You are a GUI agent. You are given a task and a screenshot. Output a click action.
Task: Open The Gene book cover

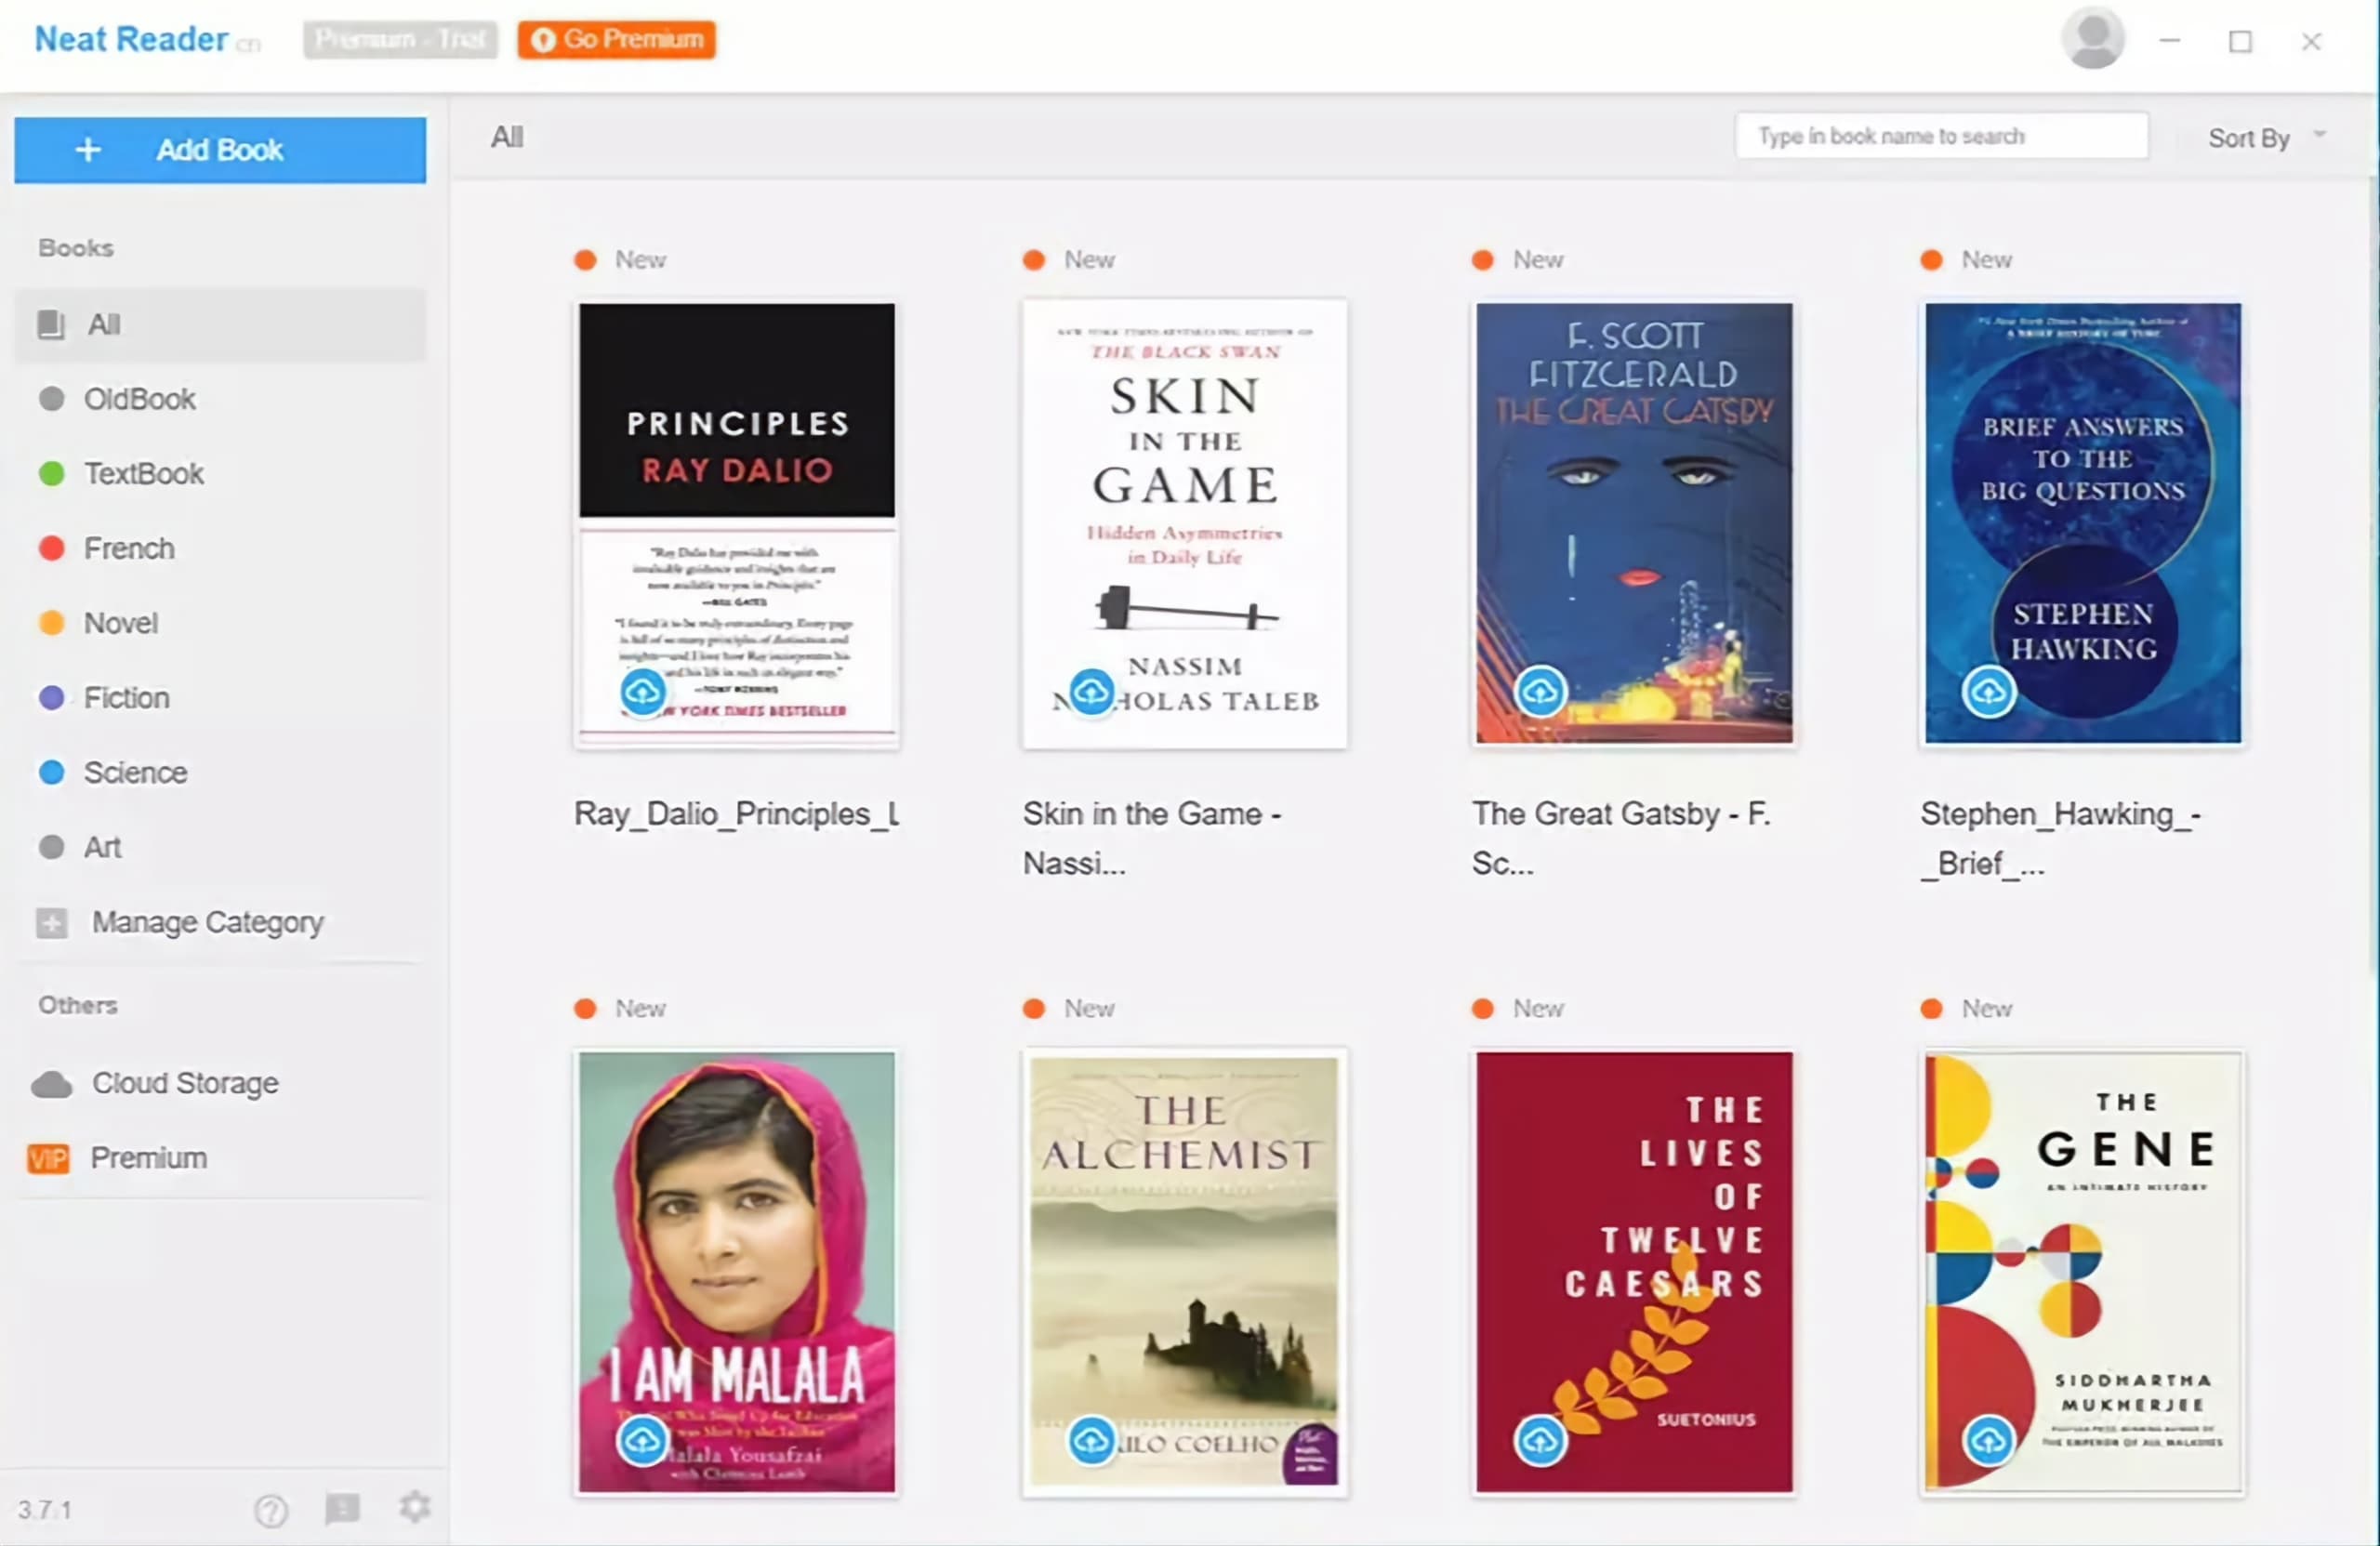pyautogui.click(x=2083, y=1272)
